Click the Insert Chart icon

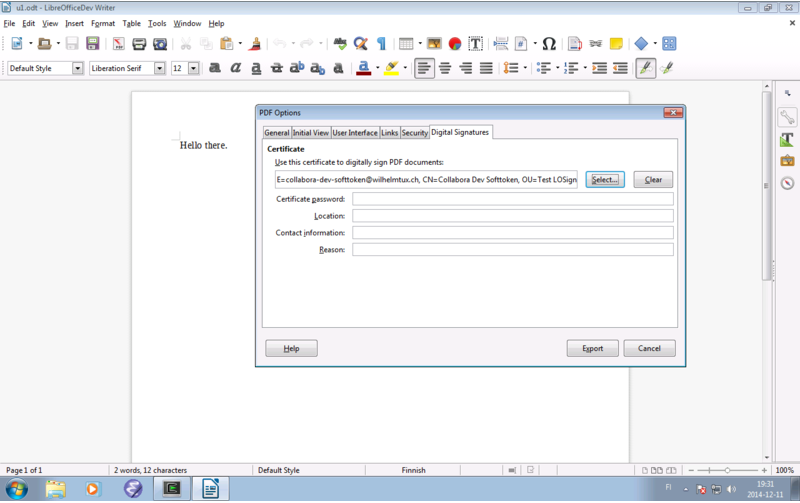click(x=455, y=44)
